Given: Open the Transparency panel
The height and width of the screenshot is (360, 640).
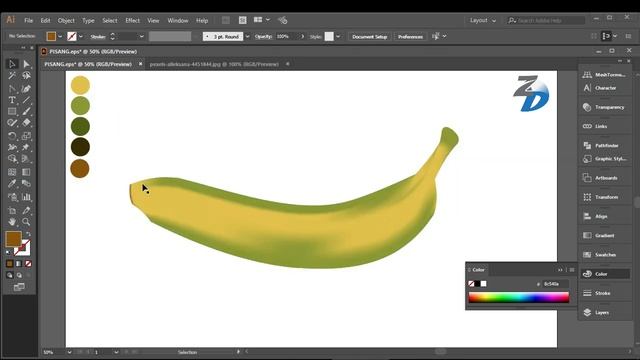Looking at the screenshot, I should click(x=605, y=107).
